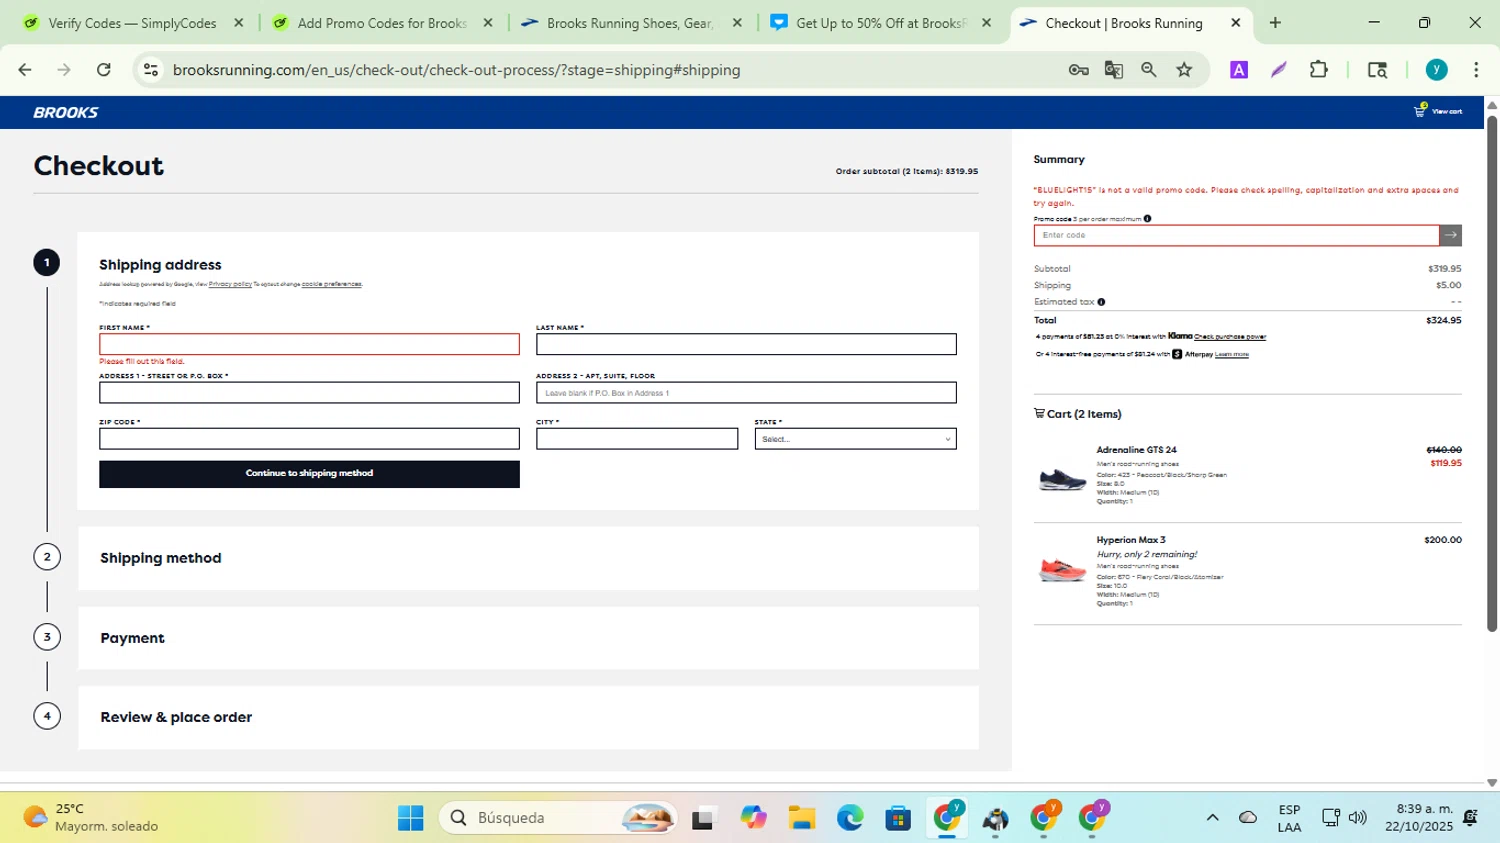Image resolution: width=1500 pixels, height=843 pixels.
Task: Click the Payment step heading
Action: (132, 638)
